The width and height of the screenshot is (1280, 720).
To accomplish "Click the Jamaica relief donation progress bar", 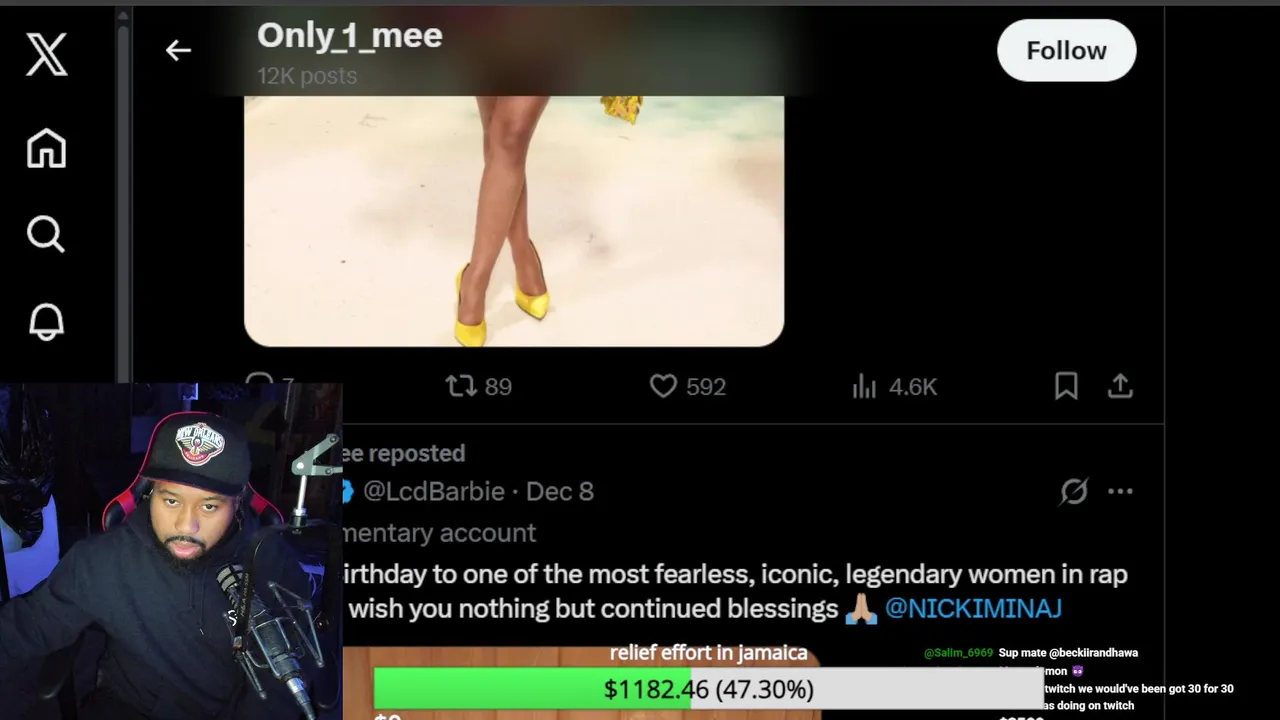I will pyautogui.click(x=708, y=689).
